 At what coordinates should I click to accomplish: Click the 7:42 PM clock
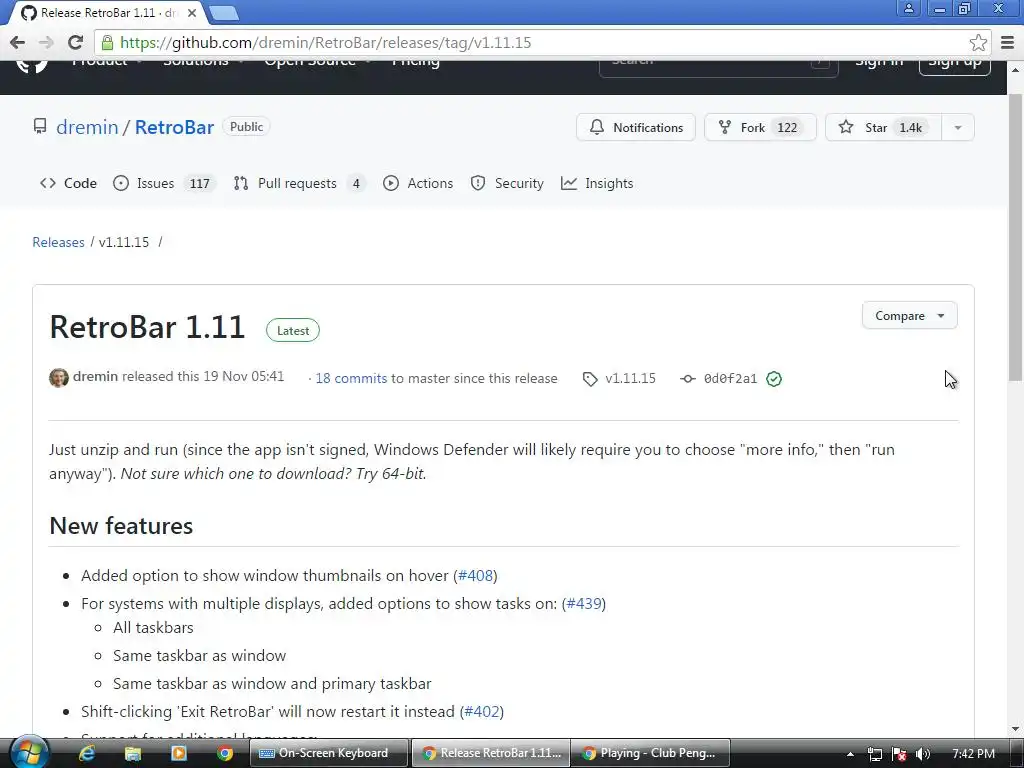tap(973, 754)
